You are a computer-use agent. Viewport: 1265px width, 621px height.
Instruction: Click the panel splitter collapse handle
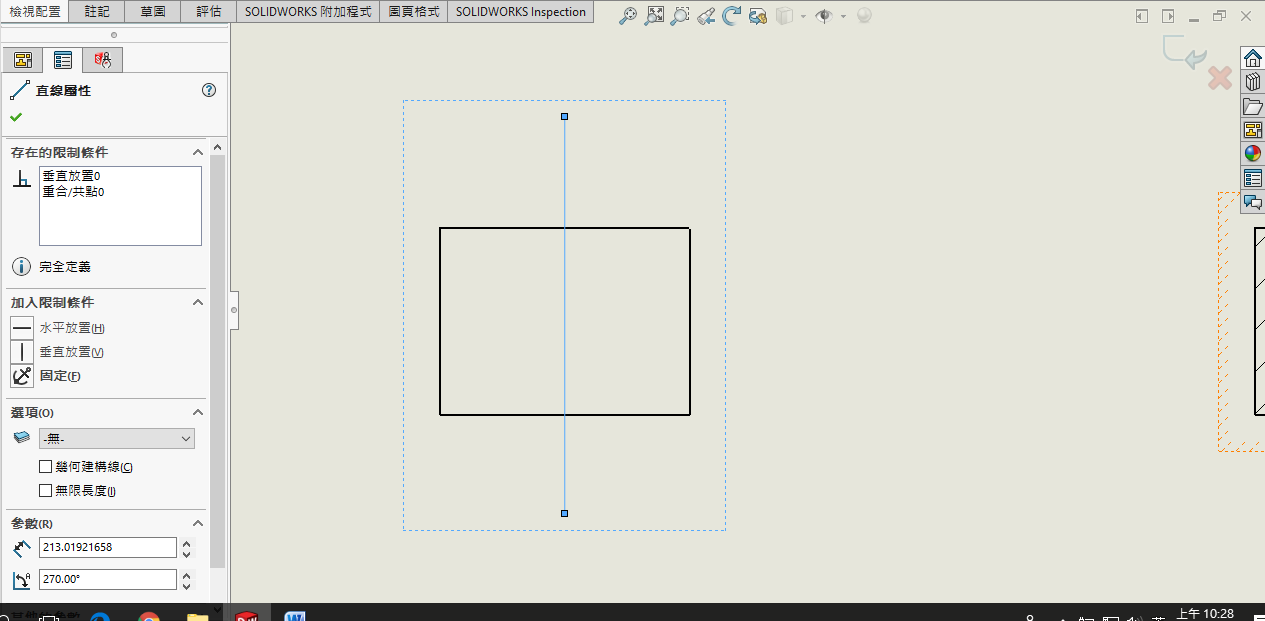(x=234, y=310)
